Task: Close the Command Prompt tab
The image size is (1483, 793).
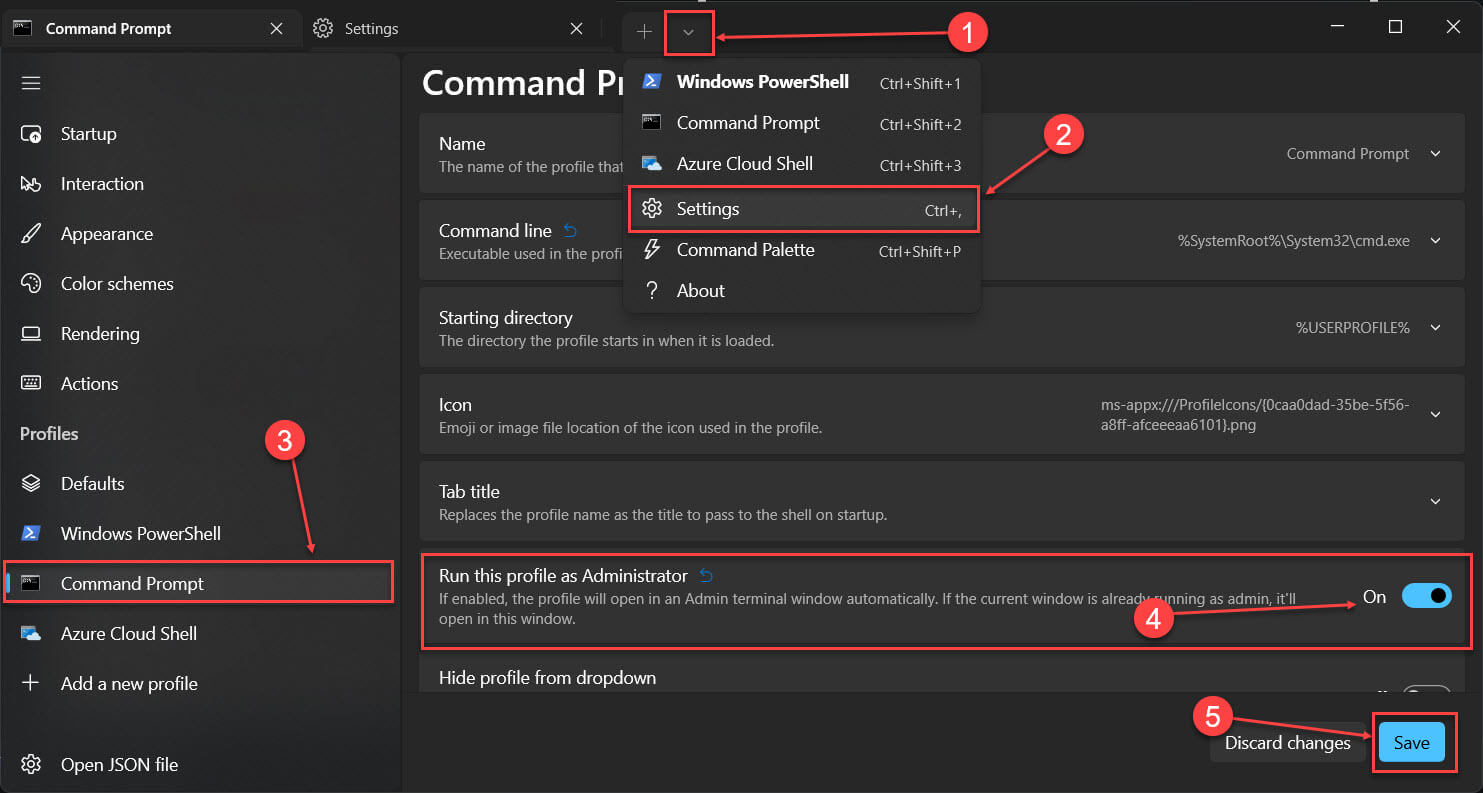Action: (277, 29)
